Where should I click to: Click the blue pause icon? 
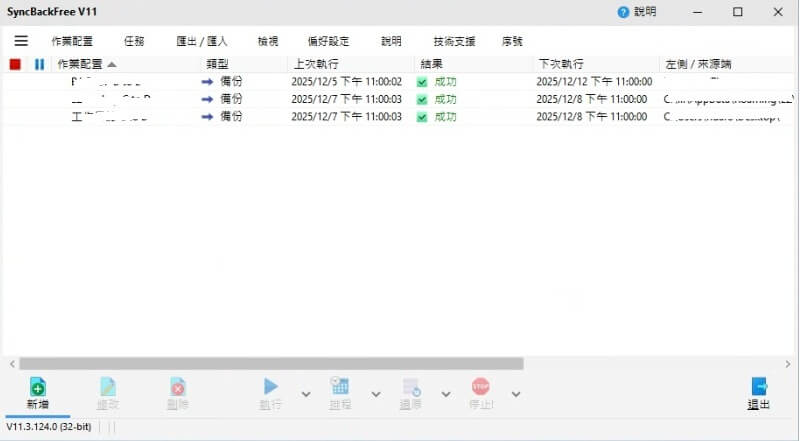pos(39,64)
